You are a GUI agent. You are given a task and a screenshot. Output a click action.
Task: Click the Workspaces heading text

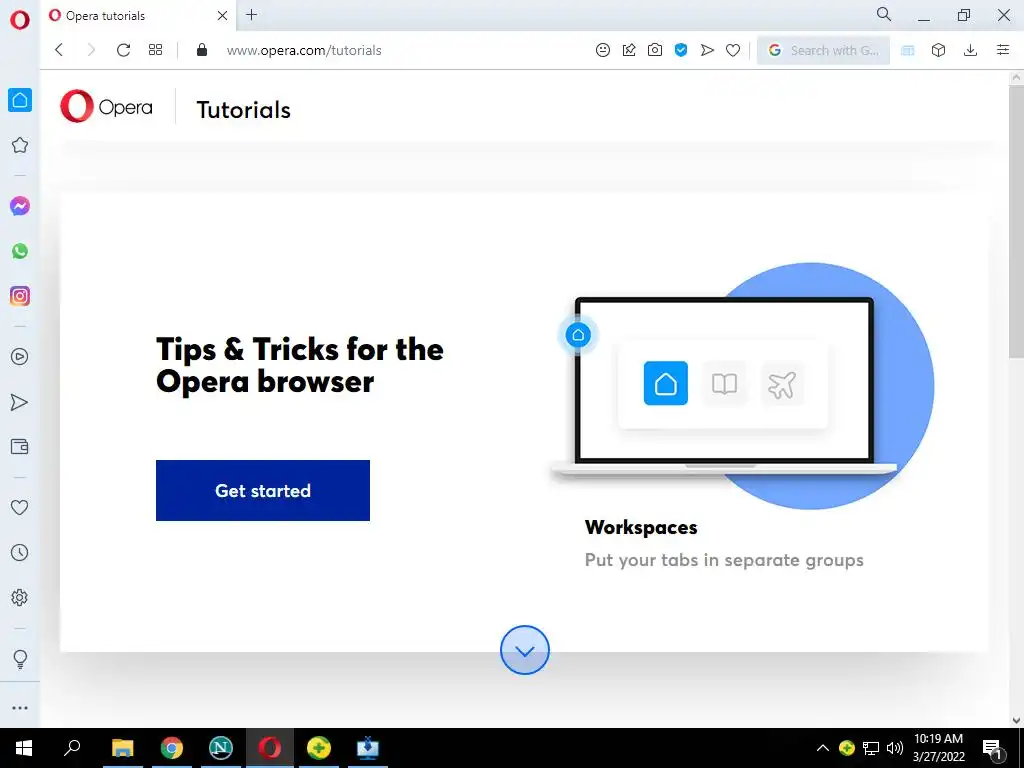[641, 527]
